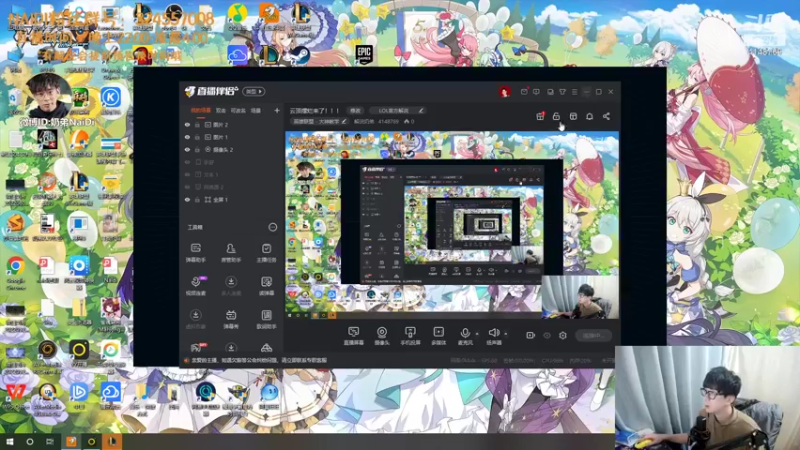Viewport: 800px width, 450px height.
Task: Expand the microphone options arrow
Action: (477, 334)
